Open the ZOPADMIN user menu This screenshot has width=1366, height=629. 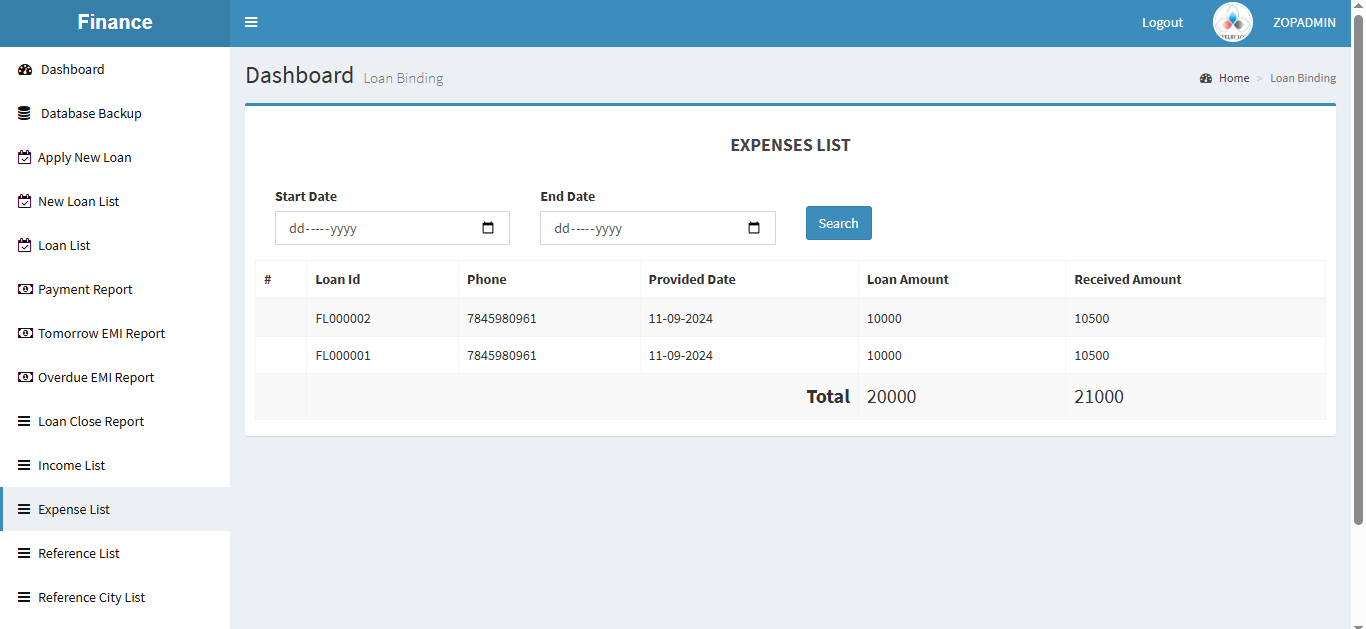(x=1304, y=23)
